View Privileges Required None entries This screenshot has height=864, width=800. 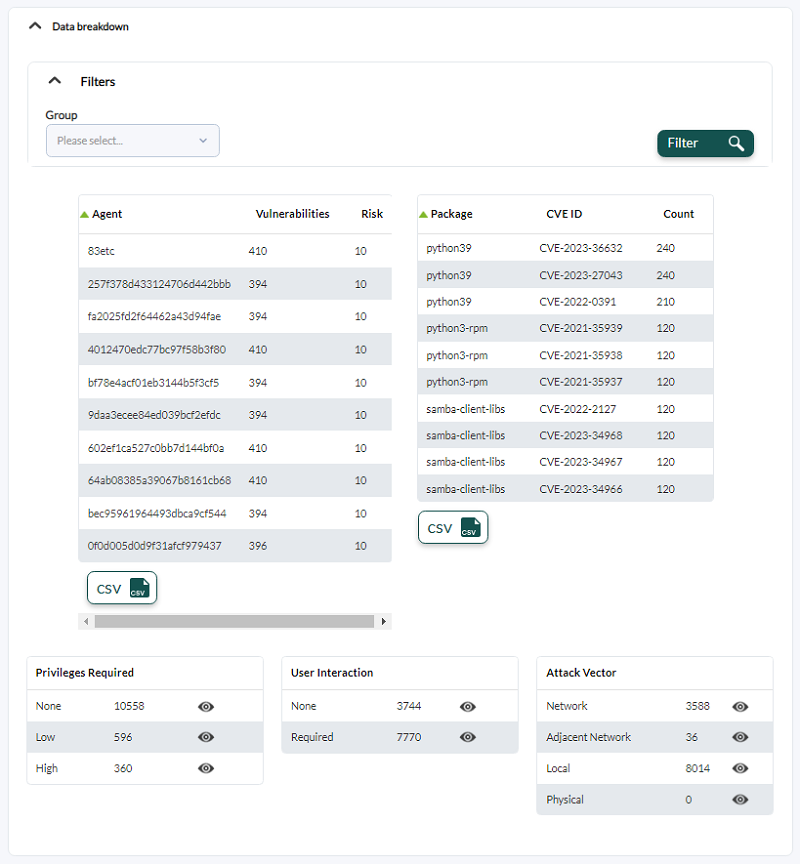[206, 706]
